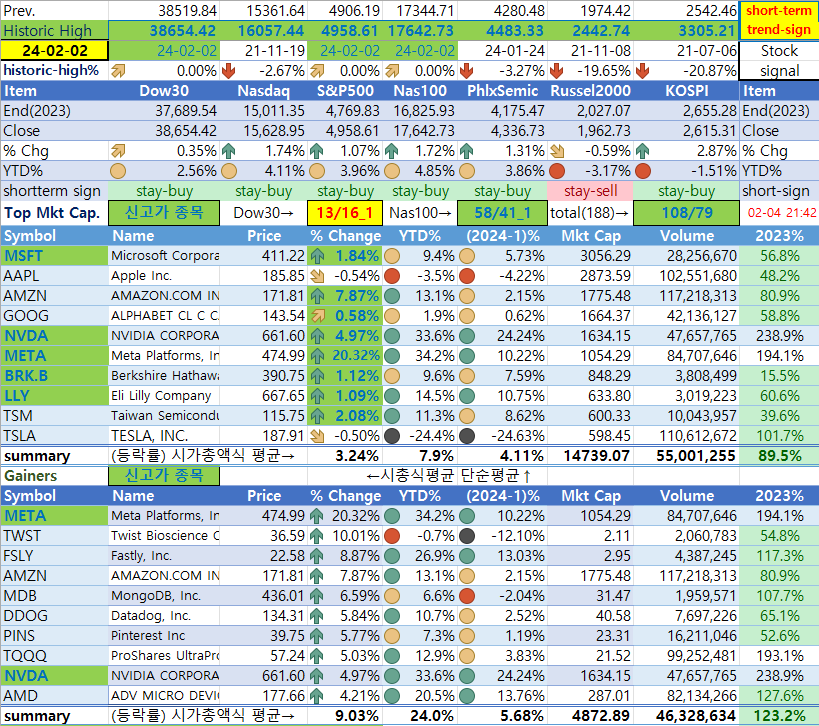Click the TSLA symbol cell
The width and height of the screenshot is (819, 726).
click(54, 436)
